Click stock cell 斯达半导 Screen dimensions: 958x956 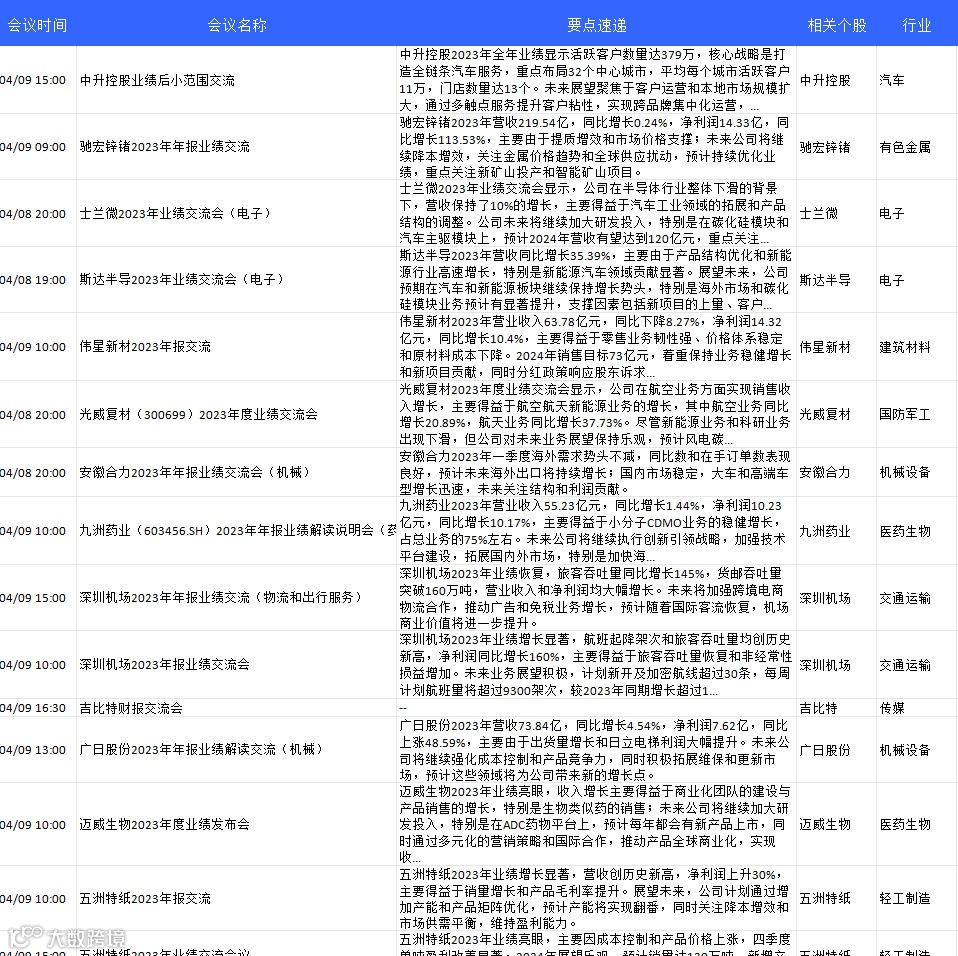click(x=825, y=280)
